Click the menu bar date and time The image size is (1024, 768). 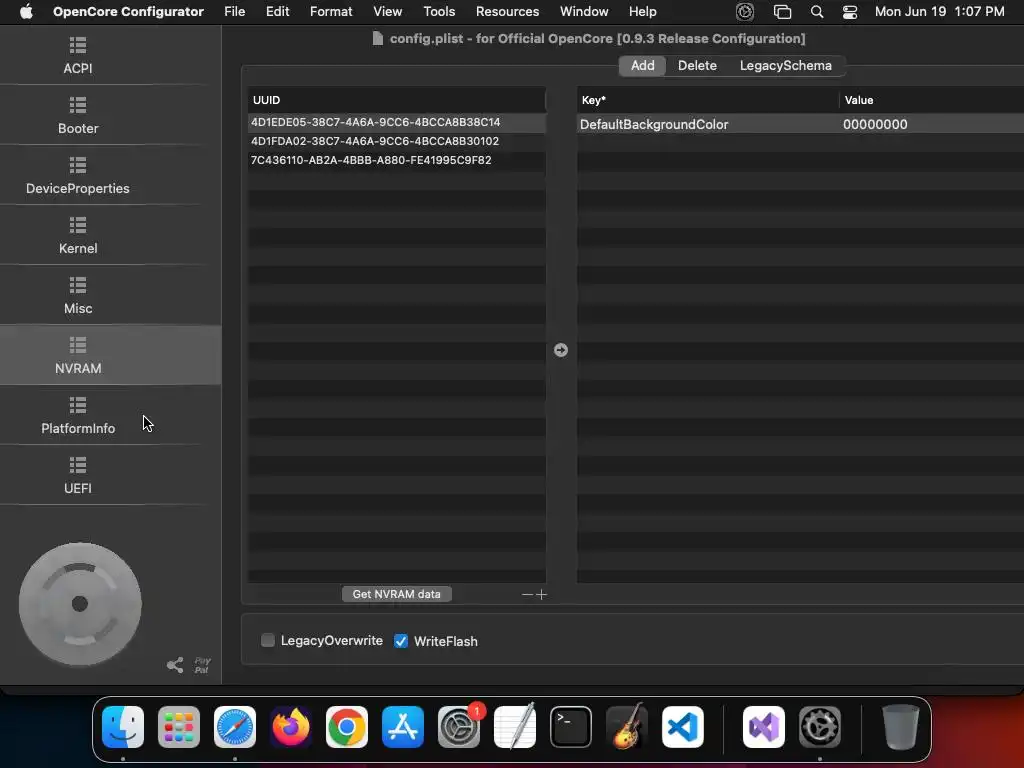[x=939, y=12]
